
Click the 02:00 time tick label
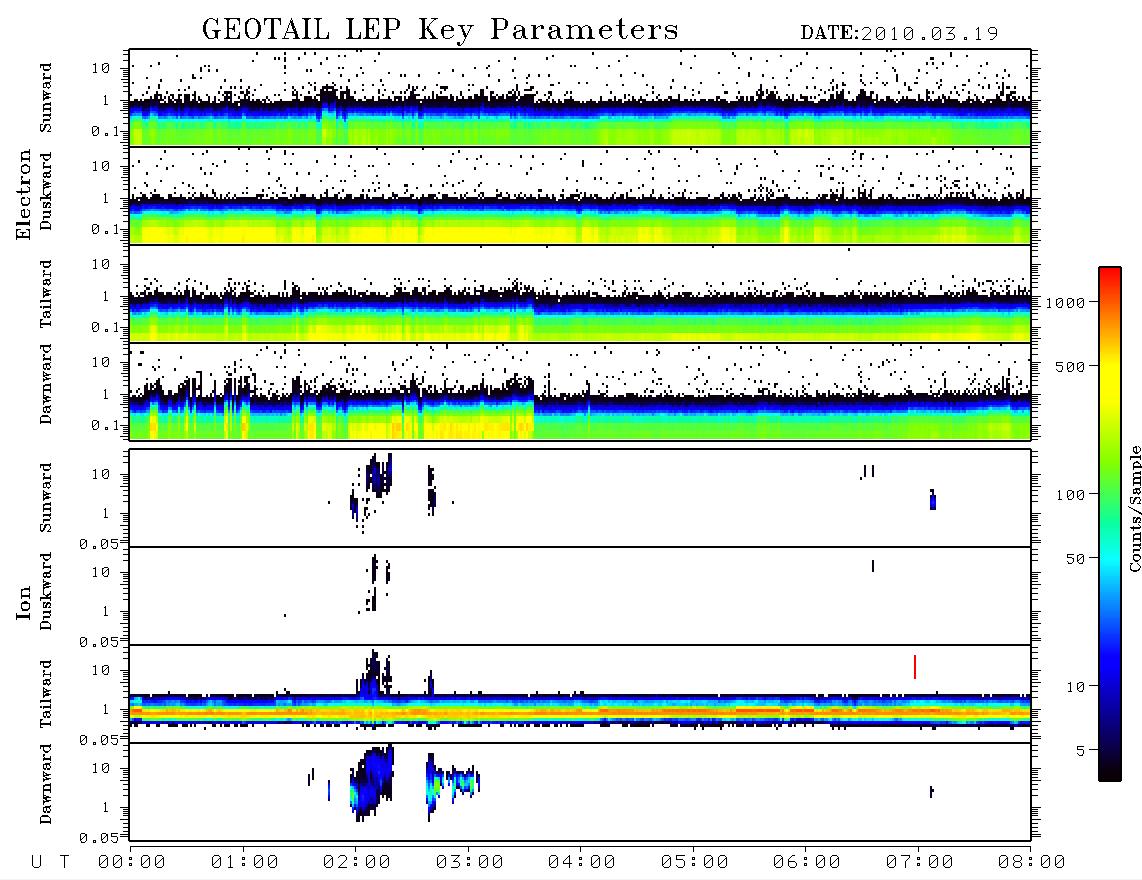[x=357, y=863]
